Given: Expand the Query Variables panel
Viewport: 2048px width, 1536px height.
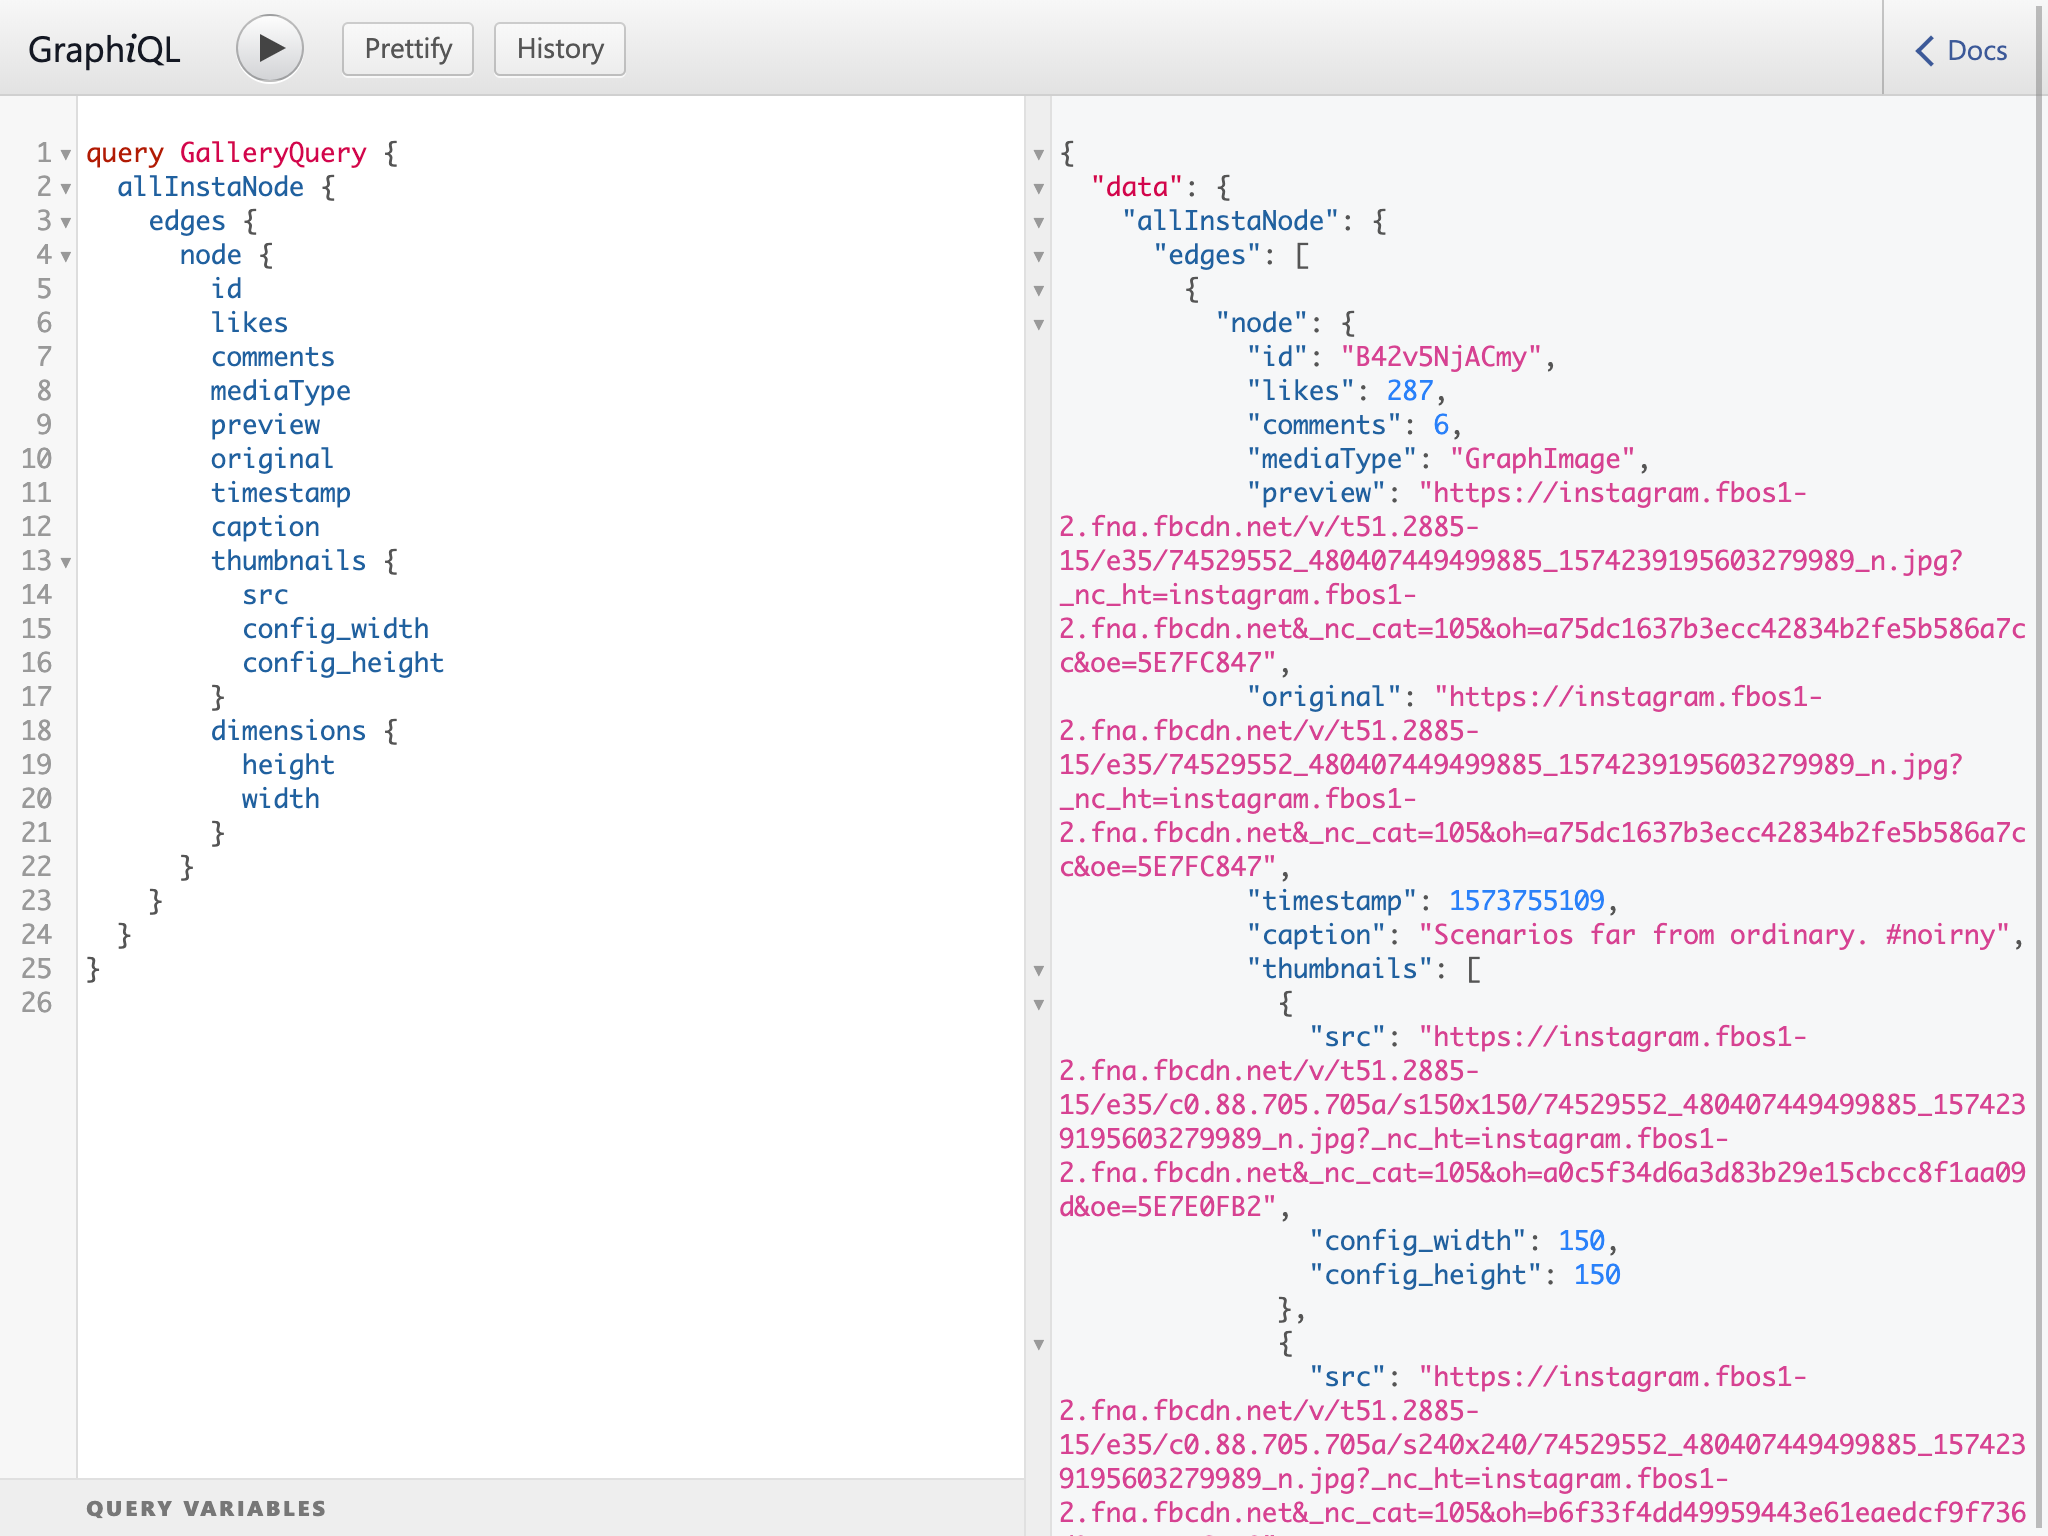Looking at the screenshot, I should pos(205,1508).
